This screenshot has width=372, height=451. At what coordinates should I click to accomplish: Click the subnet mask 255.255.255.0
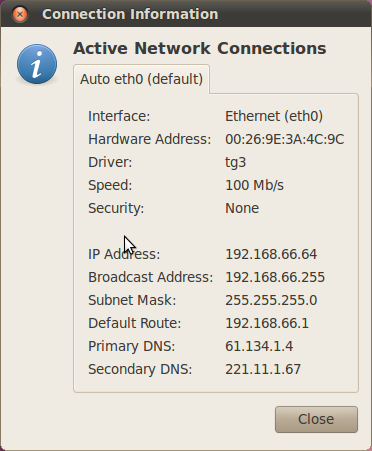tap(271, 300)
